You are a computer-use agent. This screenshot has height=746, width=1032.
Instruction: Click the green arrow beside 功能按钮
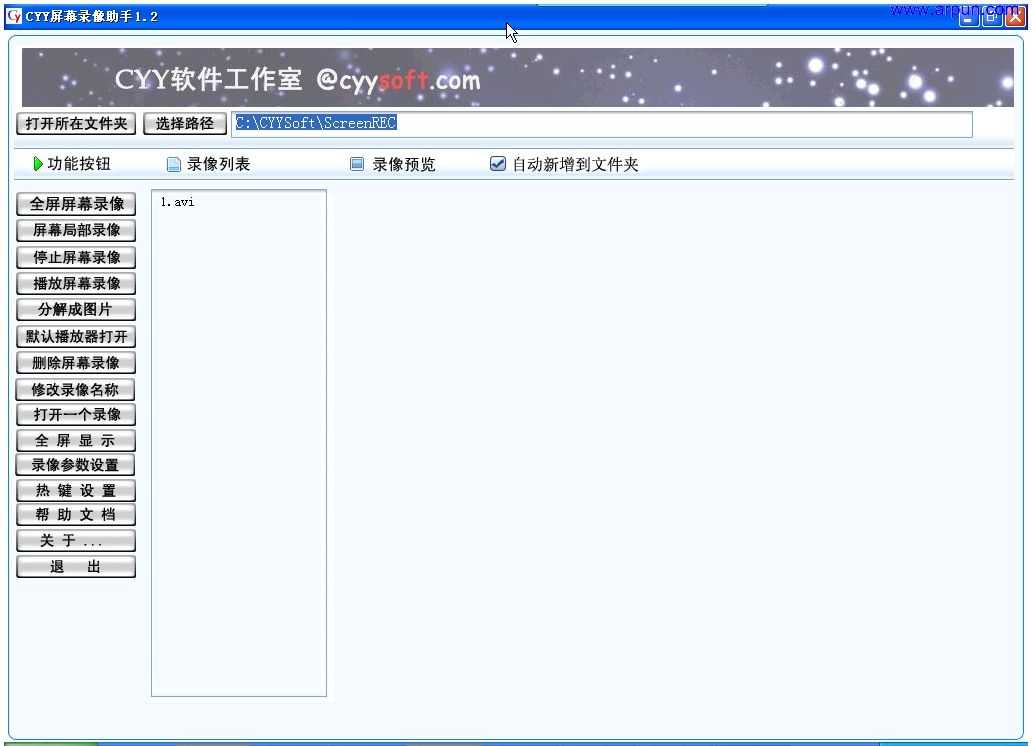(x=38, y=163)
